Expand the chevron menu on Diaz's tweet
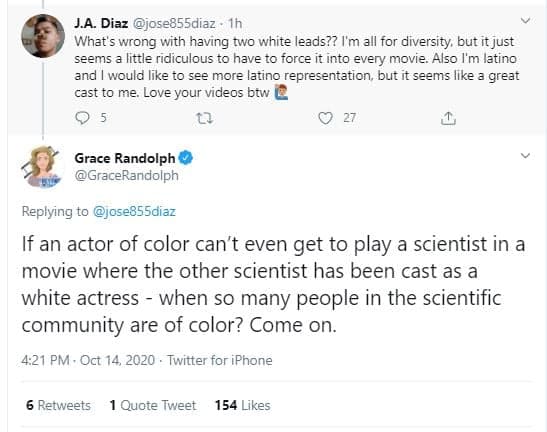 click(x=525, y=21)
